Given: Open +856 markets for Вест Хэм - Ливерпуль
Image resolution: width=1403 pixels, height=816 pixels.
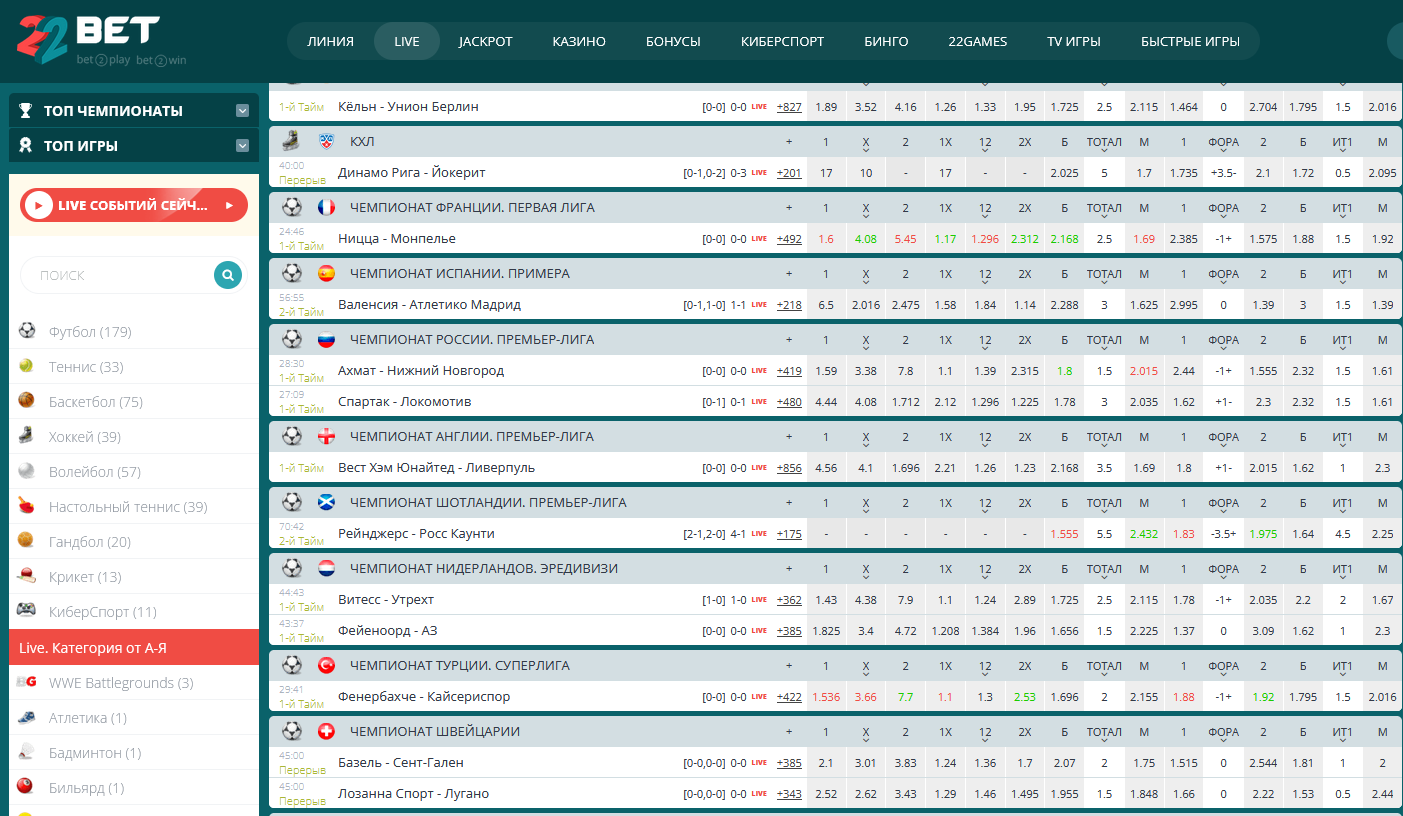Looking at the screenshot, I should [x=789, y=468].
